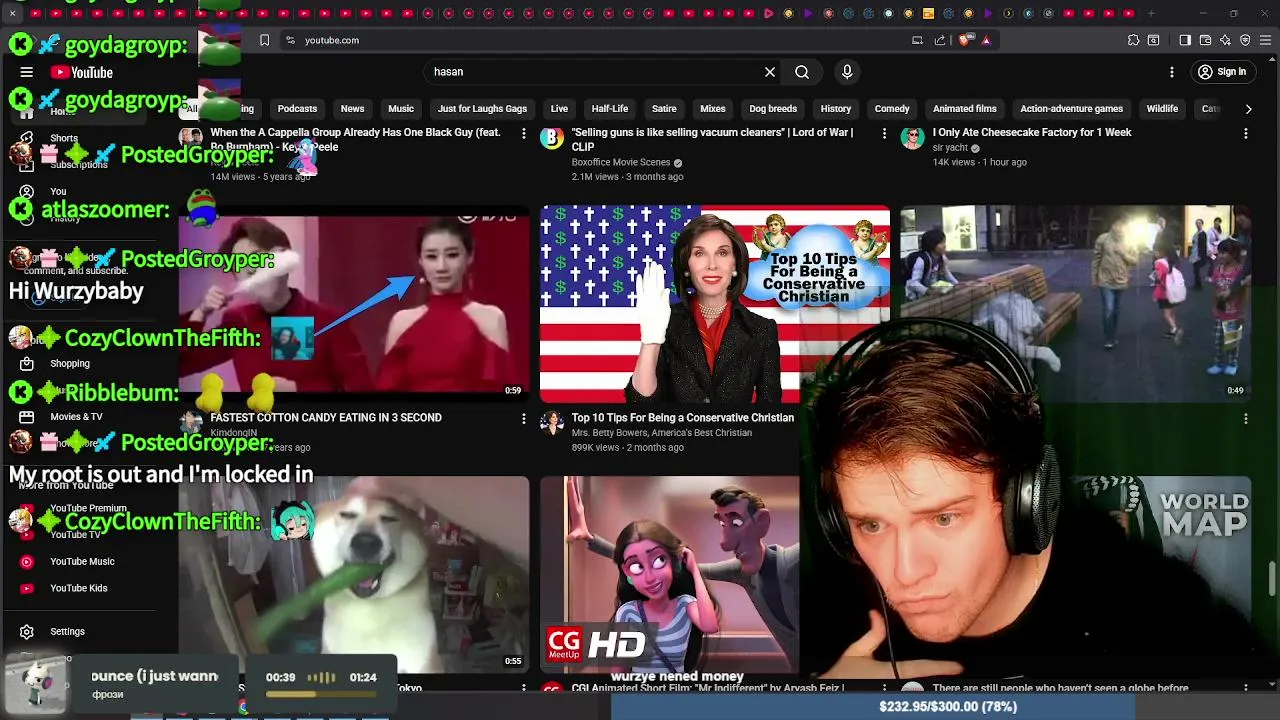This screenshot has width=1280, height=720.
Task: Open the Brave VPN shield icon
Action: pos(1245,40)
